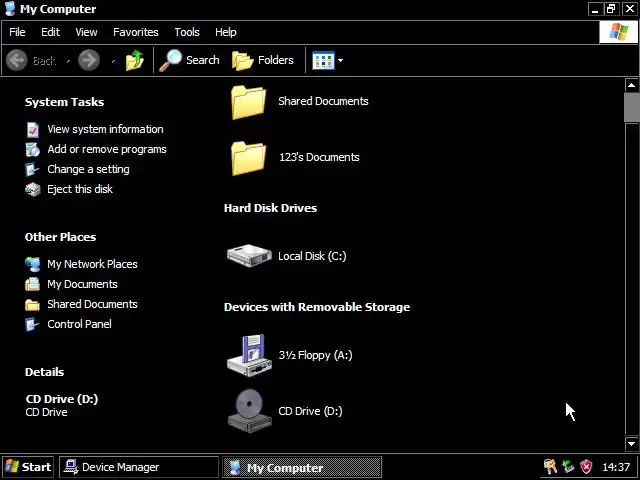Screen dimensions: 640x480
Task: Toggle the Folders pane button
Action: pyautogui.click(x=263, y=60)
